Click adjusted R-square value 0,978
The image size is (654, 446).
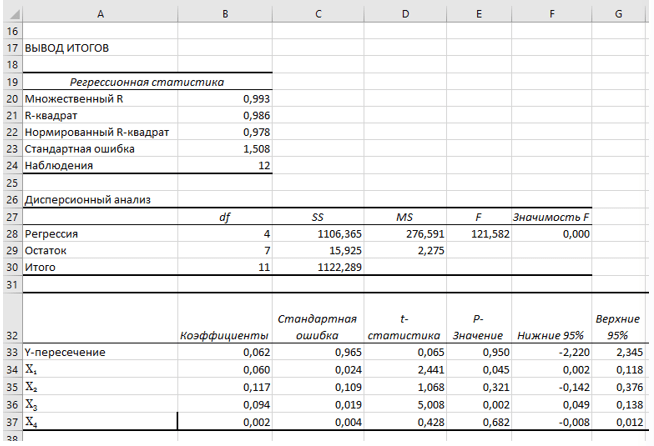point(225,132)
